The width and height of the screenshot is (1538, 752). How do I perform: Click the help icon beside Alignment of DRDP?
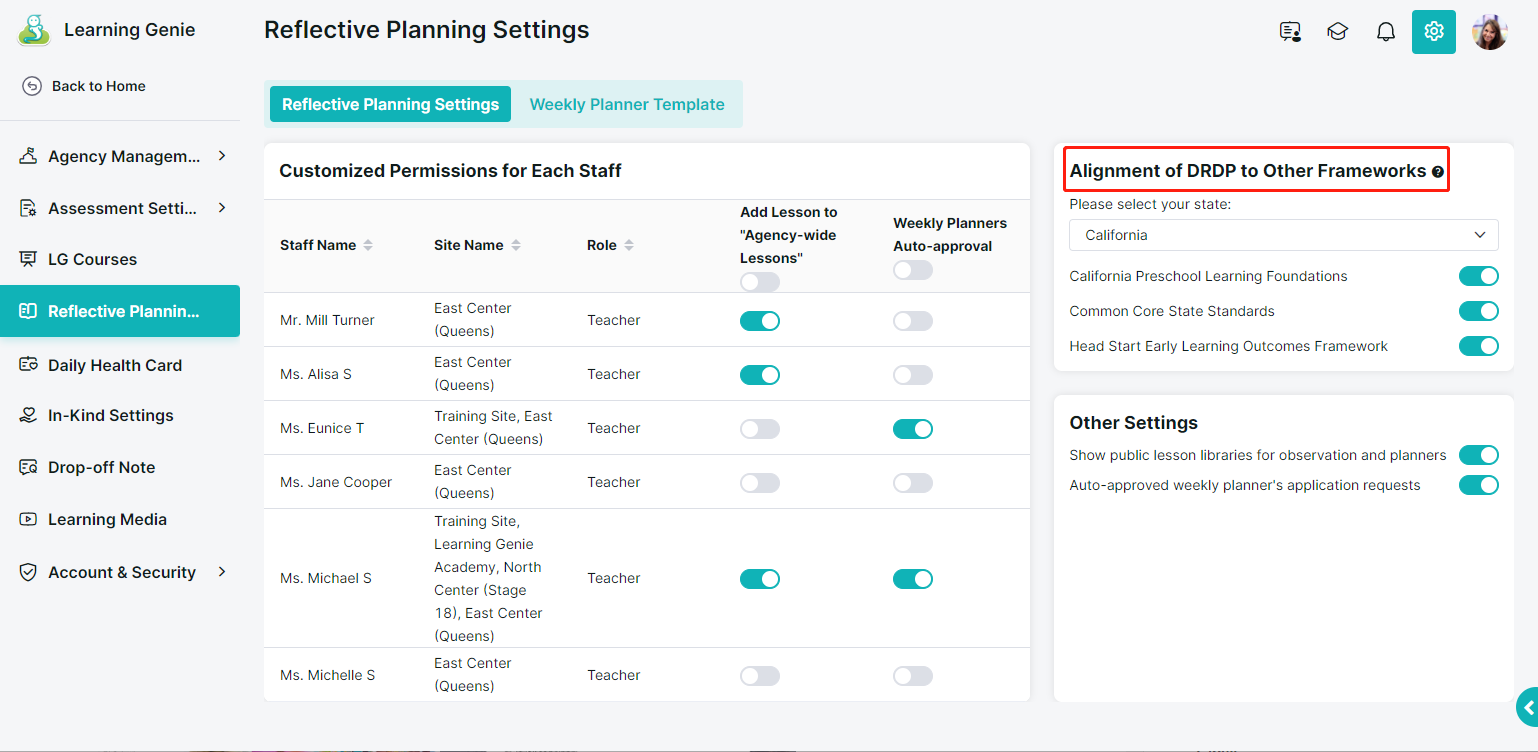click(1438, 172)
